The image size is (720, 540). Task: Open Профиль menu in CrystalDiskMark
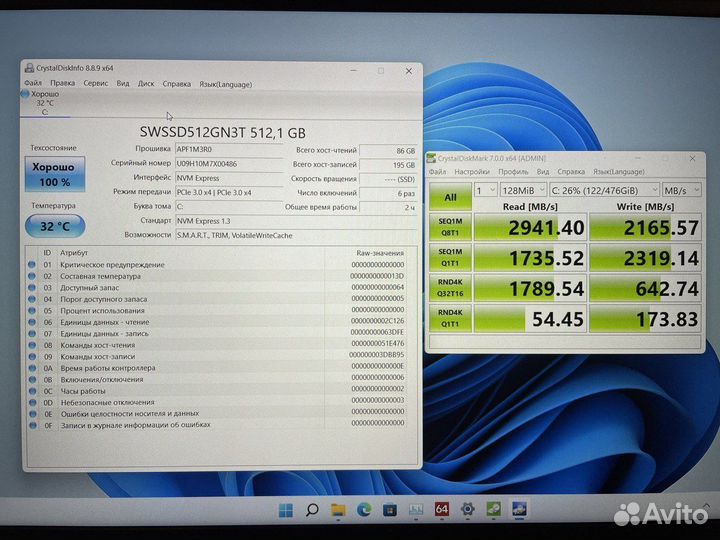513,172
